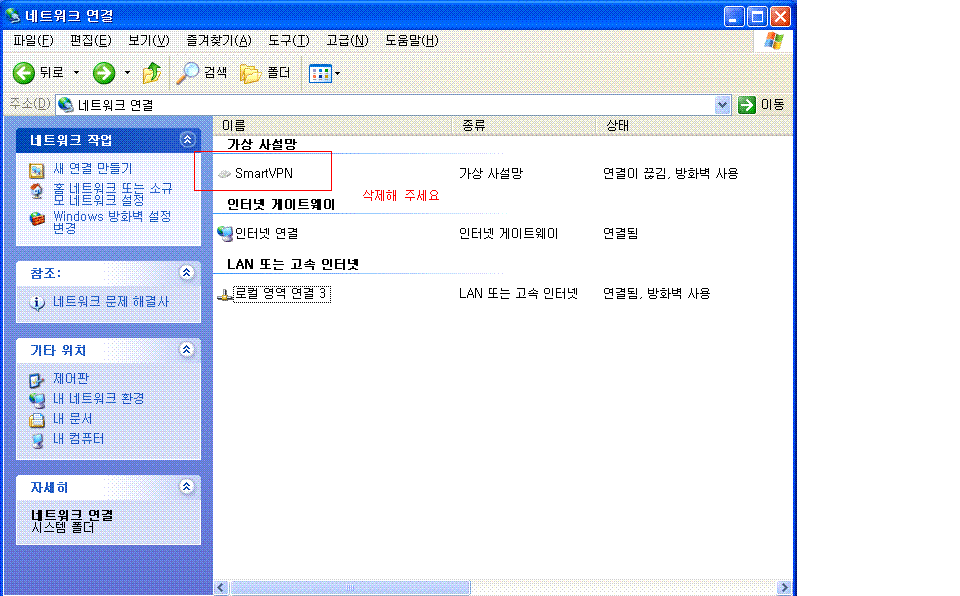Click Windows 방화벽 설정 변경 link
The height and width of the screenshot is (596, 960).
pos(112,222)
